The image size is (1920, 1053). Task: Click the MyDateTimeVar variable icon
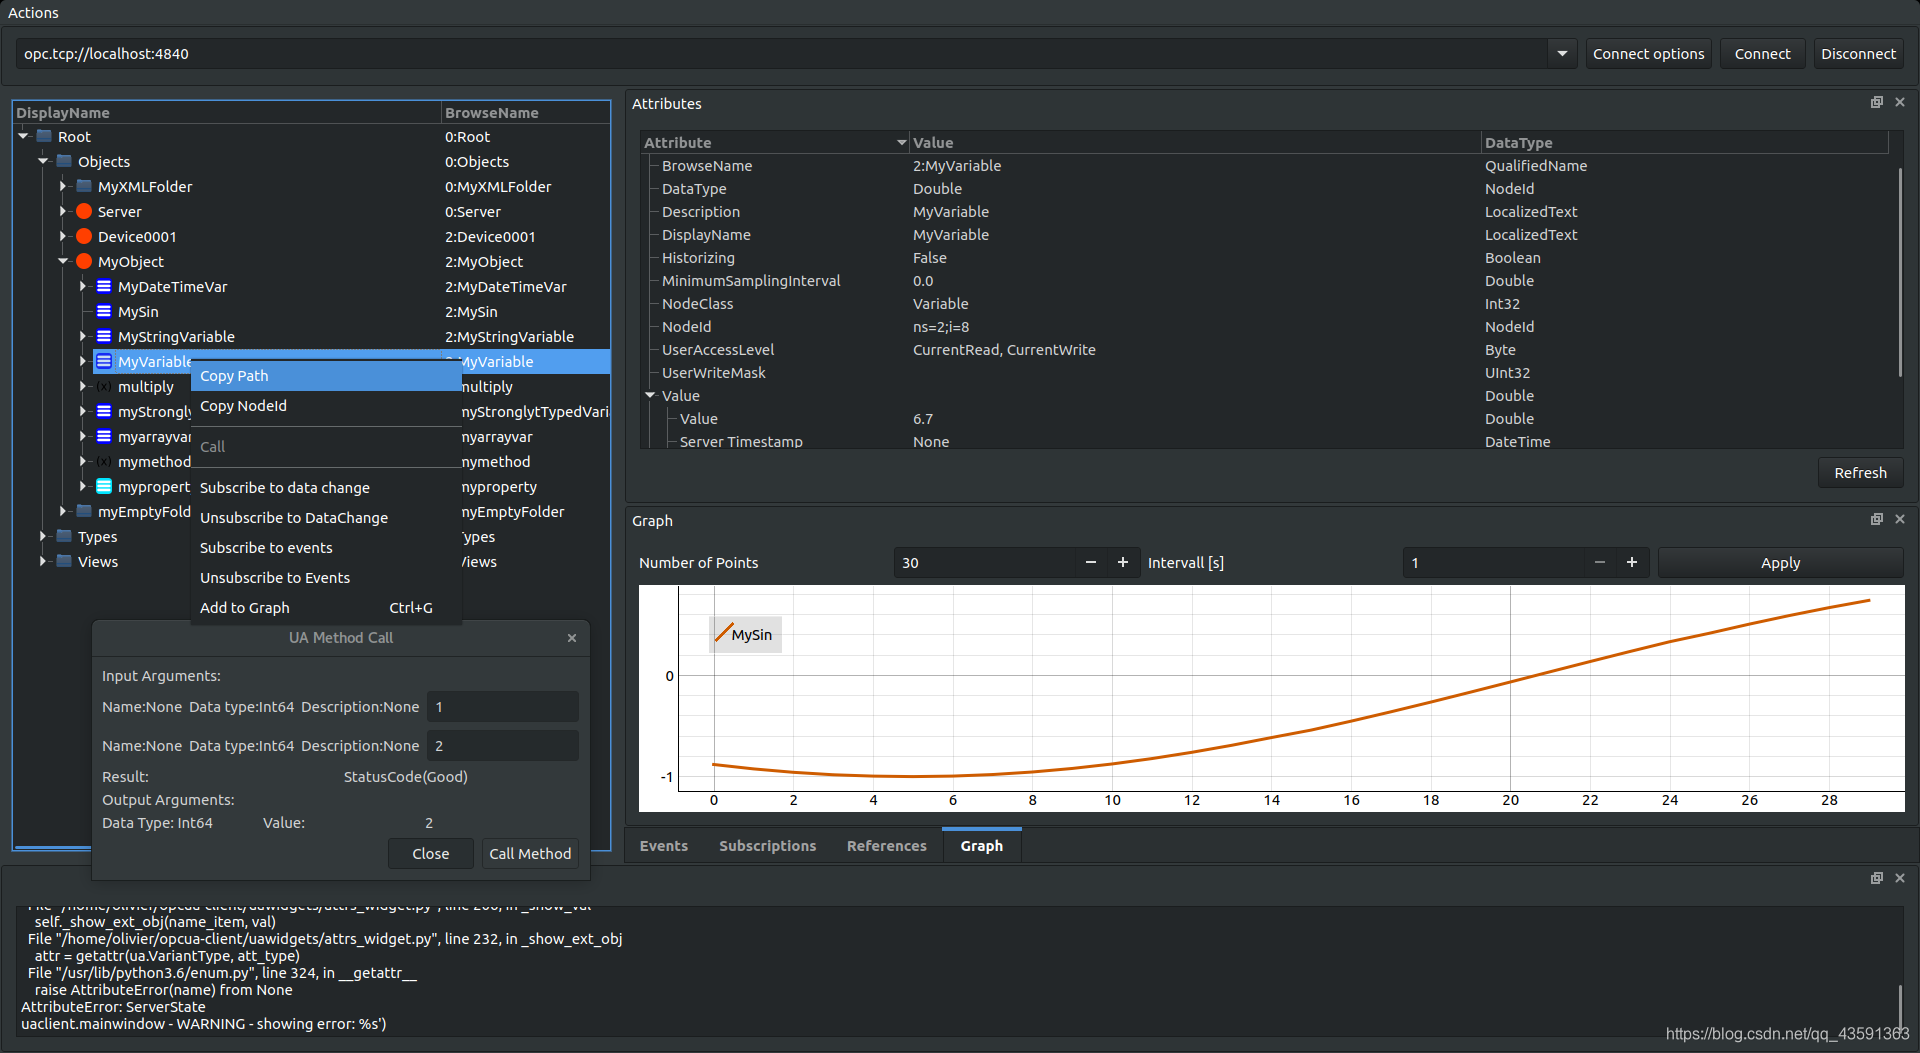[x=104, y=286]
